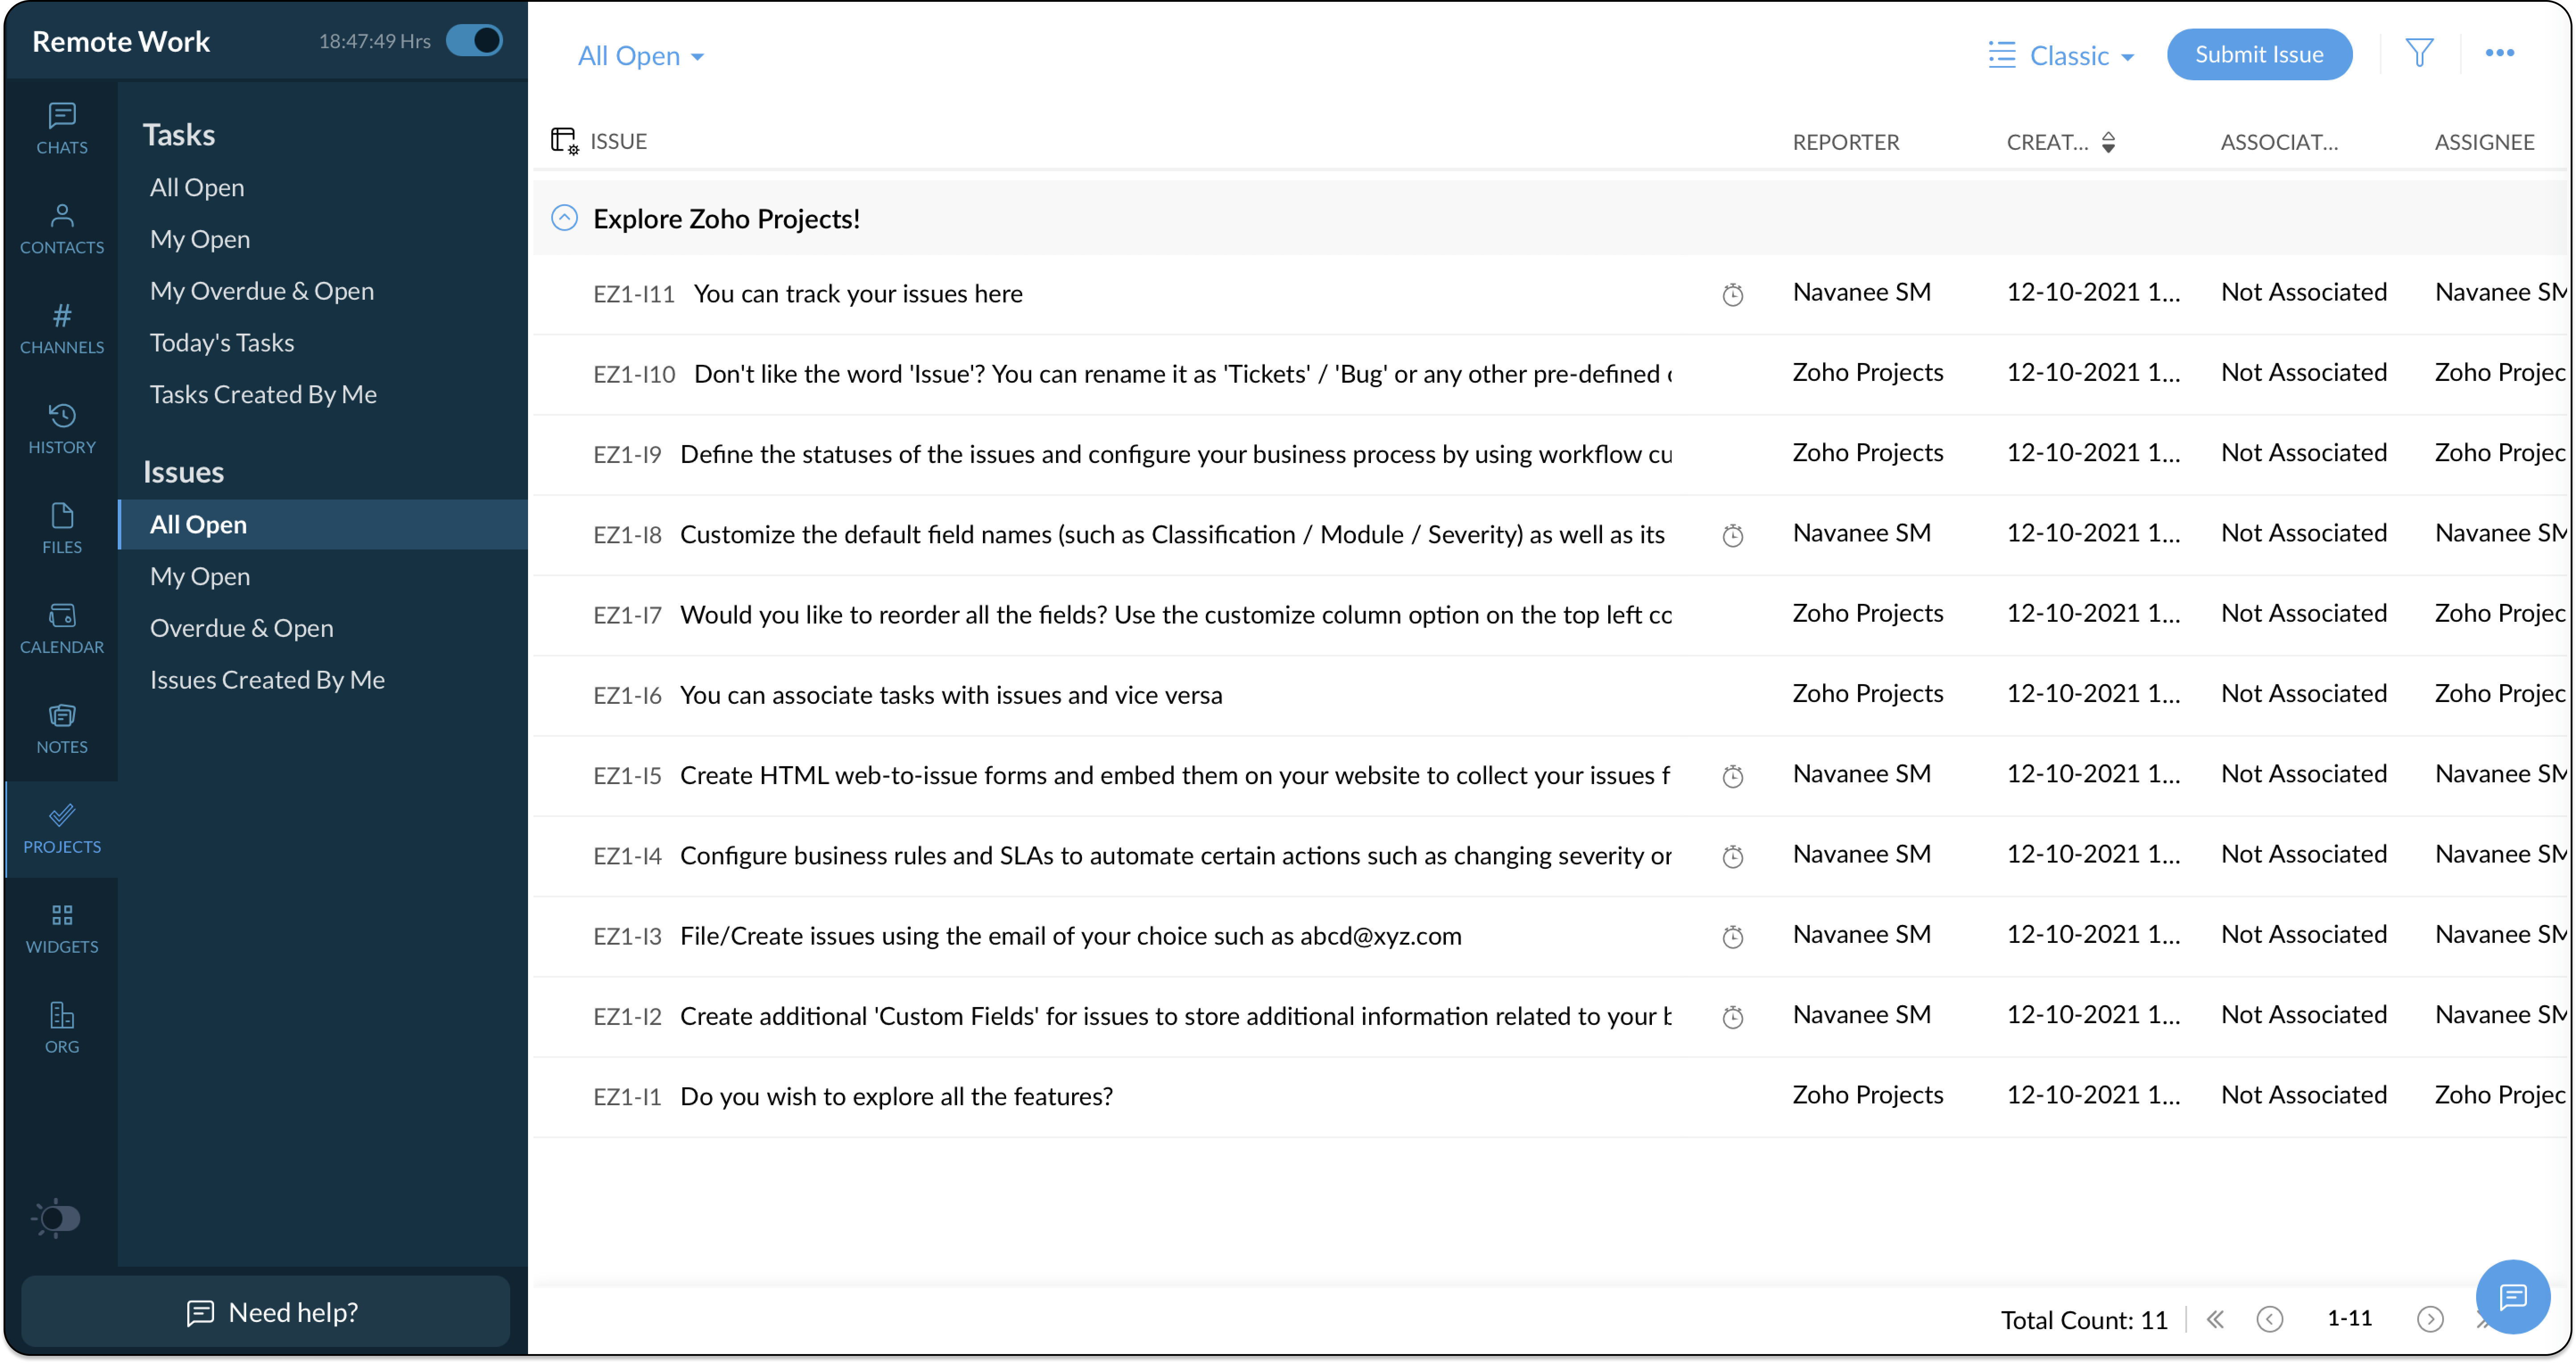Image resolution: width=2576 pixels, height=1363 pixels.
Task: Collapse the Explore Zoho Projects group
Action: click(564, 218)
